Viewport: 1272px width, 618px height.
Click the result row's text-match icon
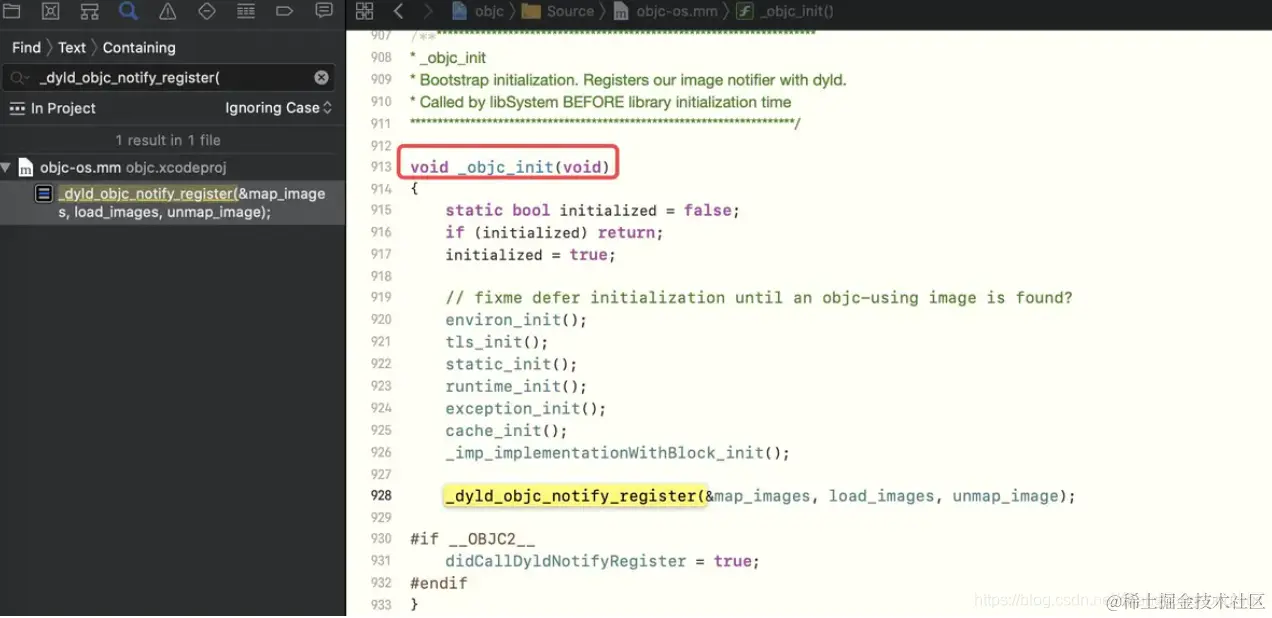[x=44, y=194]
